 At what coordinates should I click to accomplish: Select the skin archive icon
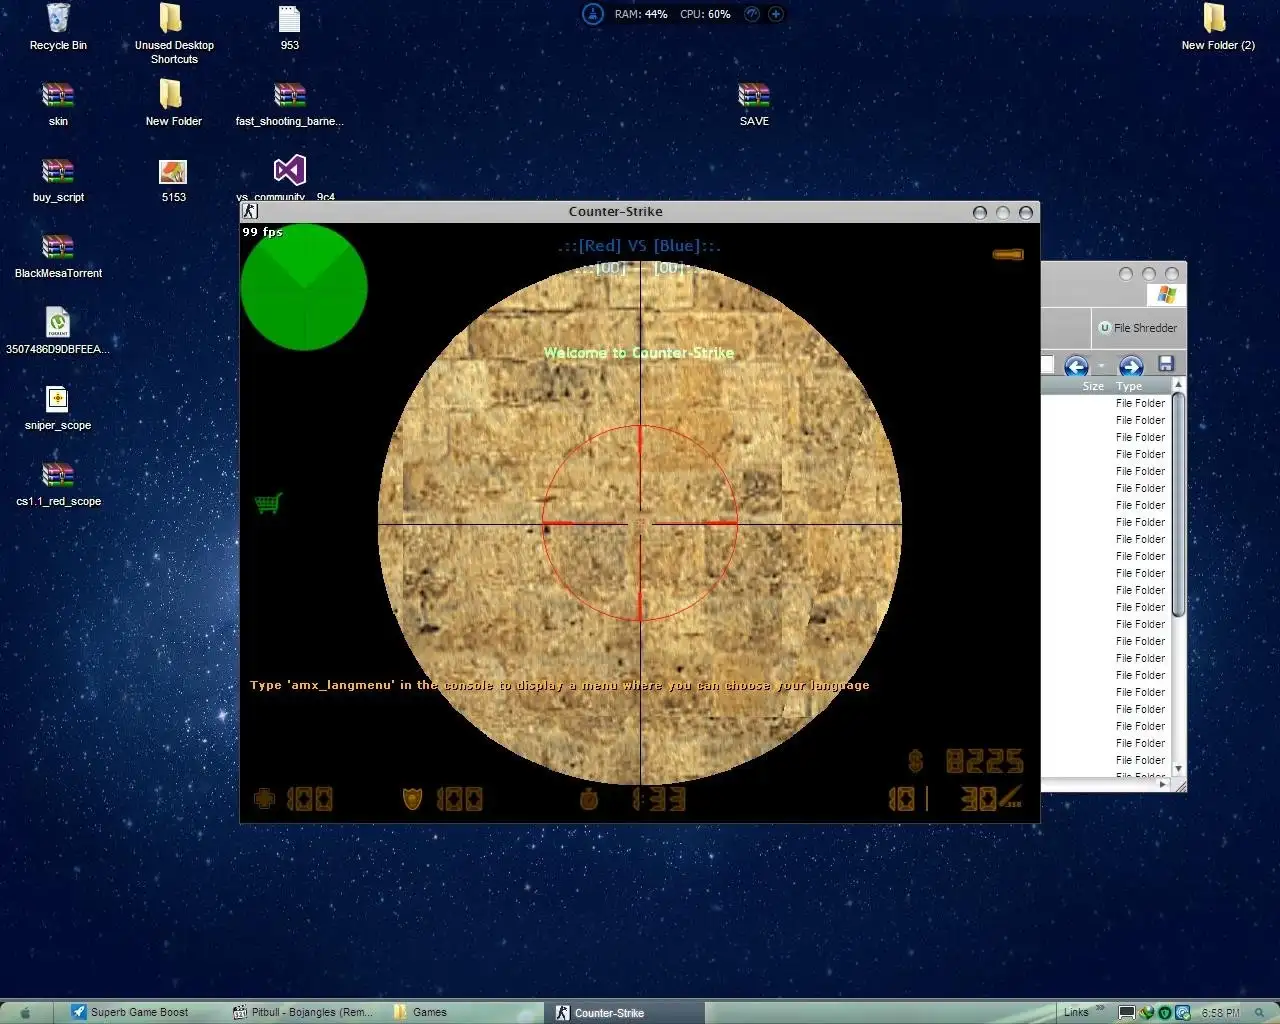[58, 95]
